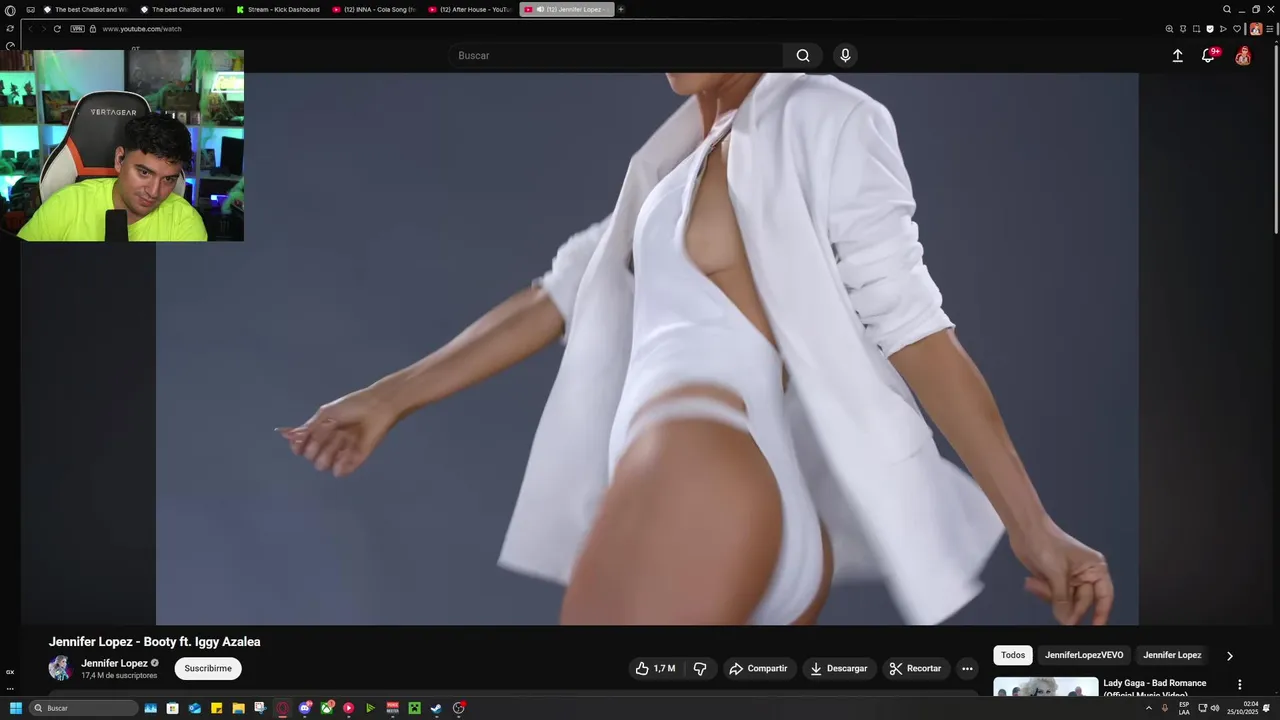1280x720 pixels.
Task: Toggle the VPN badge in address bar
Action: point(77,29)
